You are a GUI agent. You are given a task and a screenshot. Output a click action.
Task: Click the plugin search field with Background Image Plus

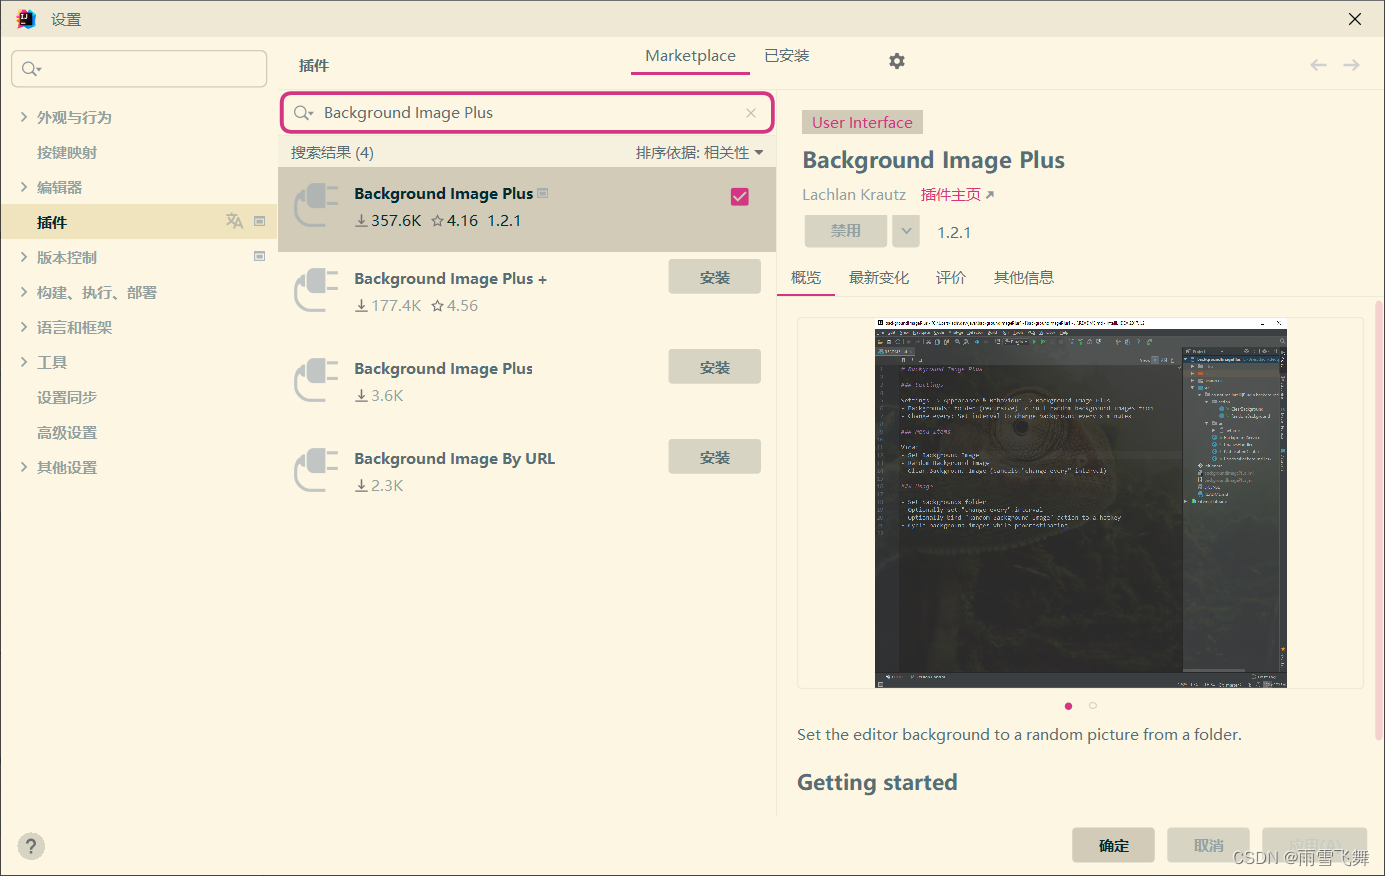[527, 113]
